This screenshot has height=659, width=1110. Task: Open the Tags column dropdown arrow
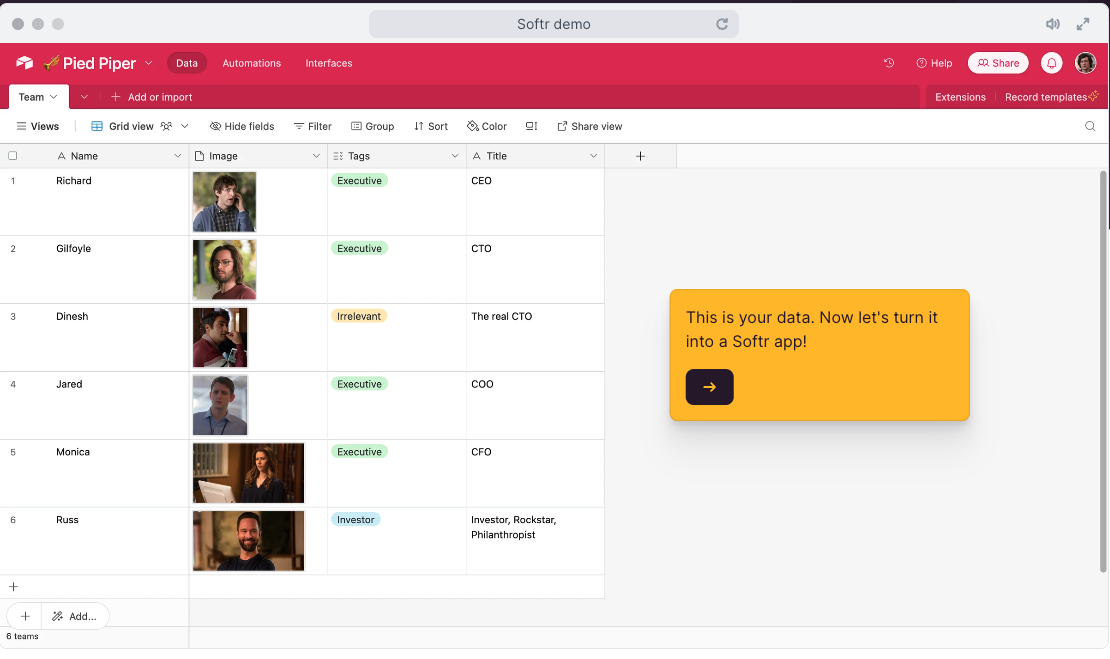pyautogui.click(x=455, y=156)
